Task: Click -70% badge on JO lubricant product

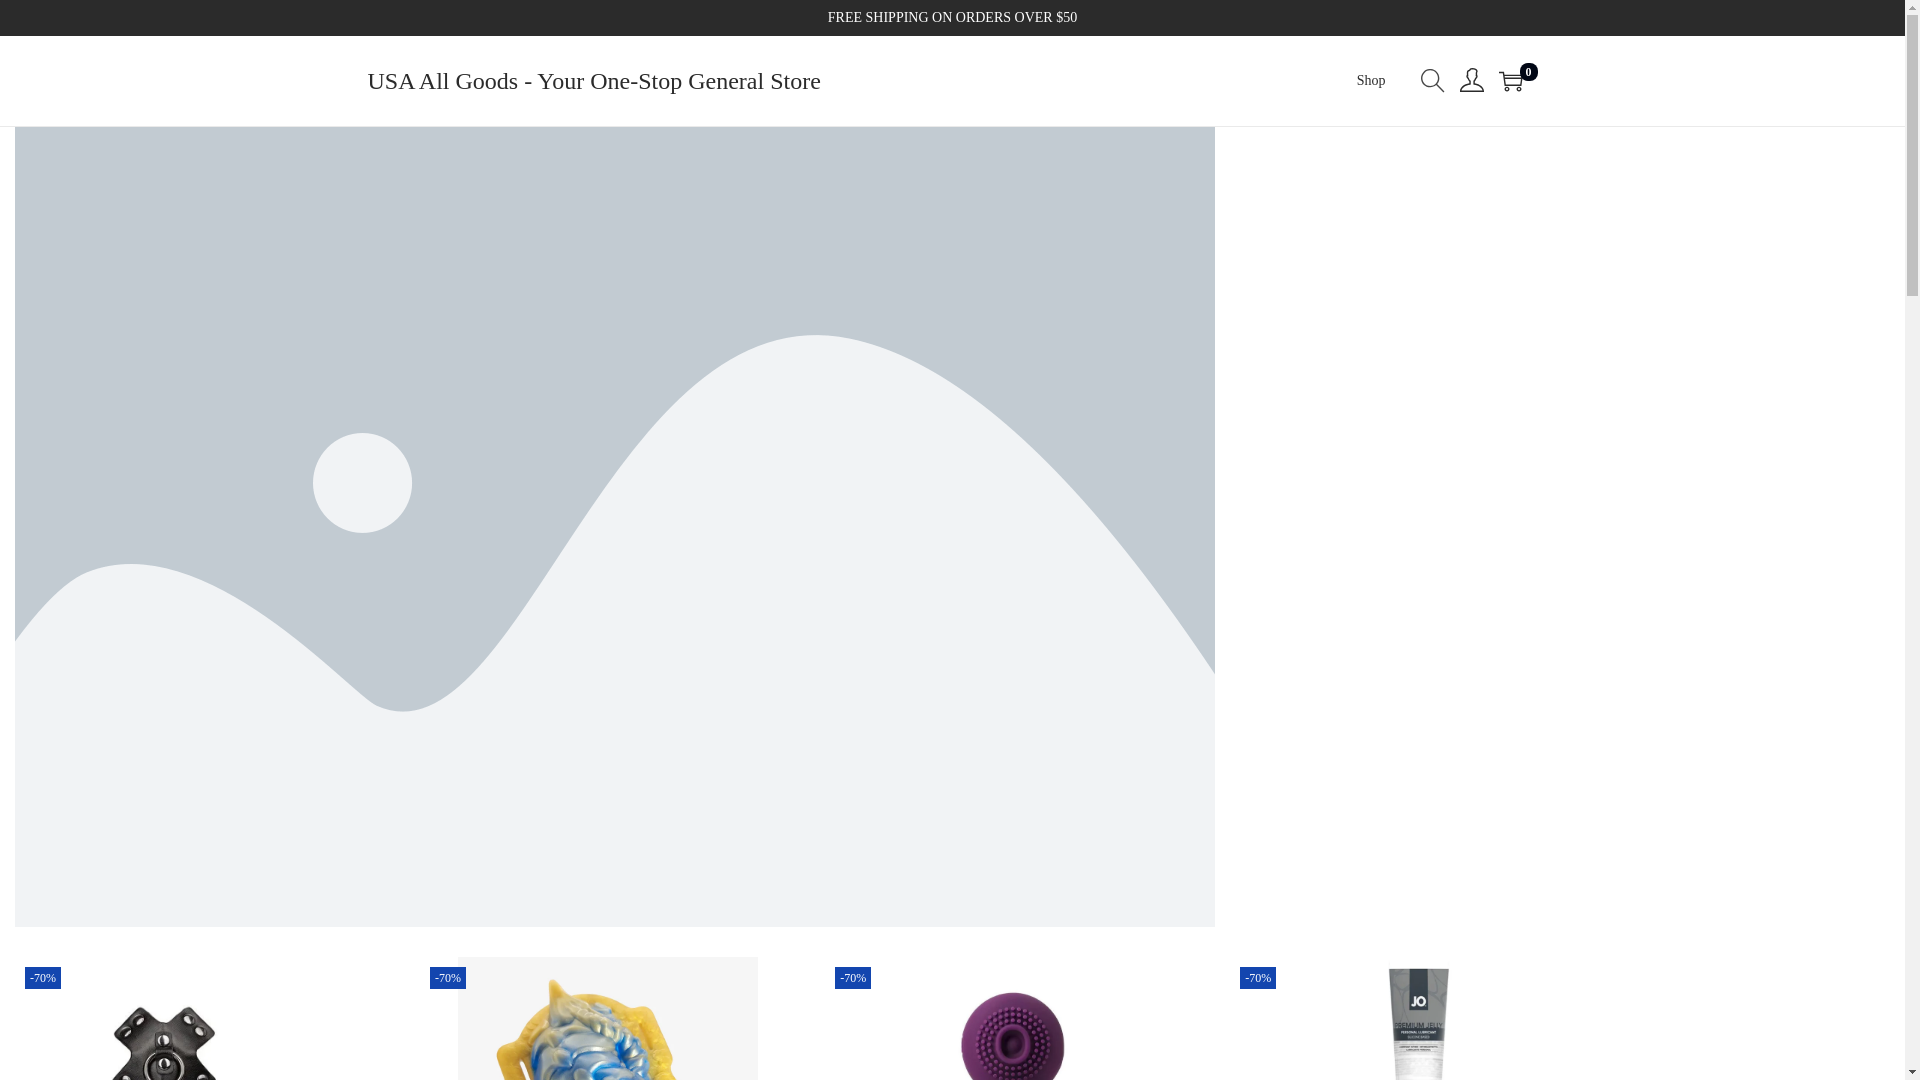Action: point(1258,978)
